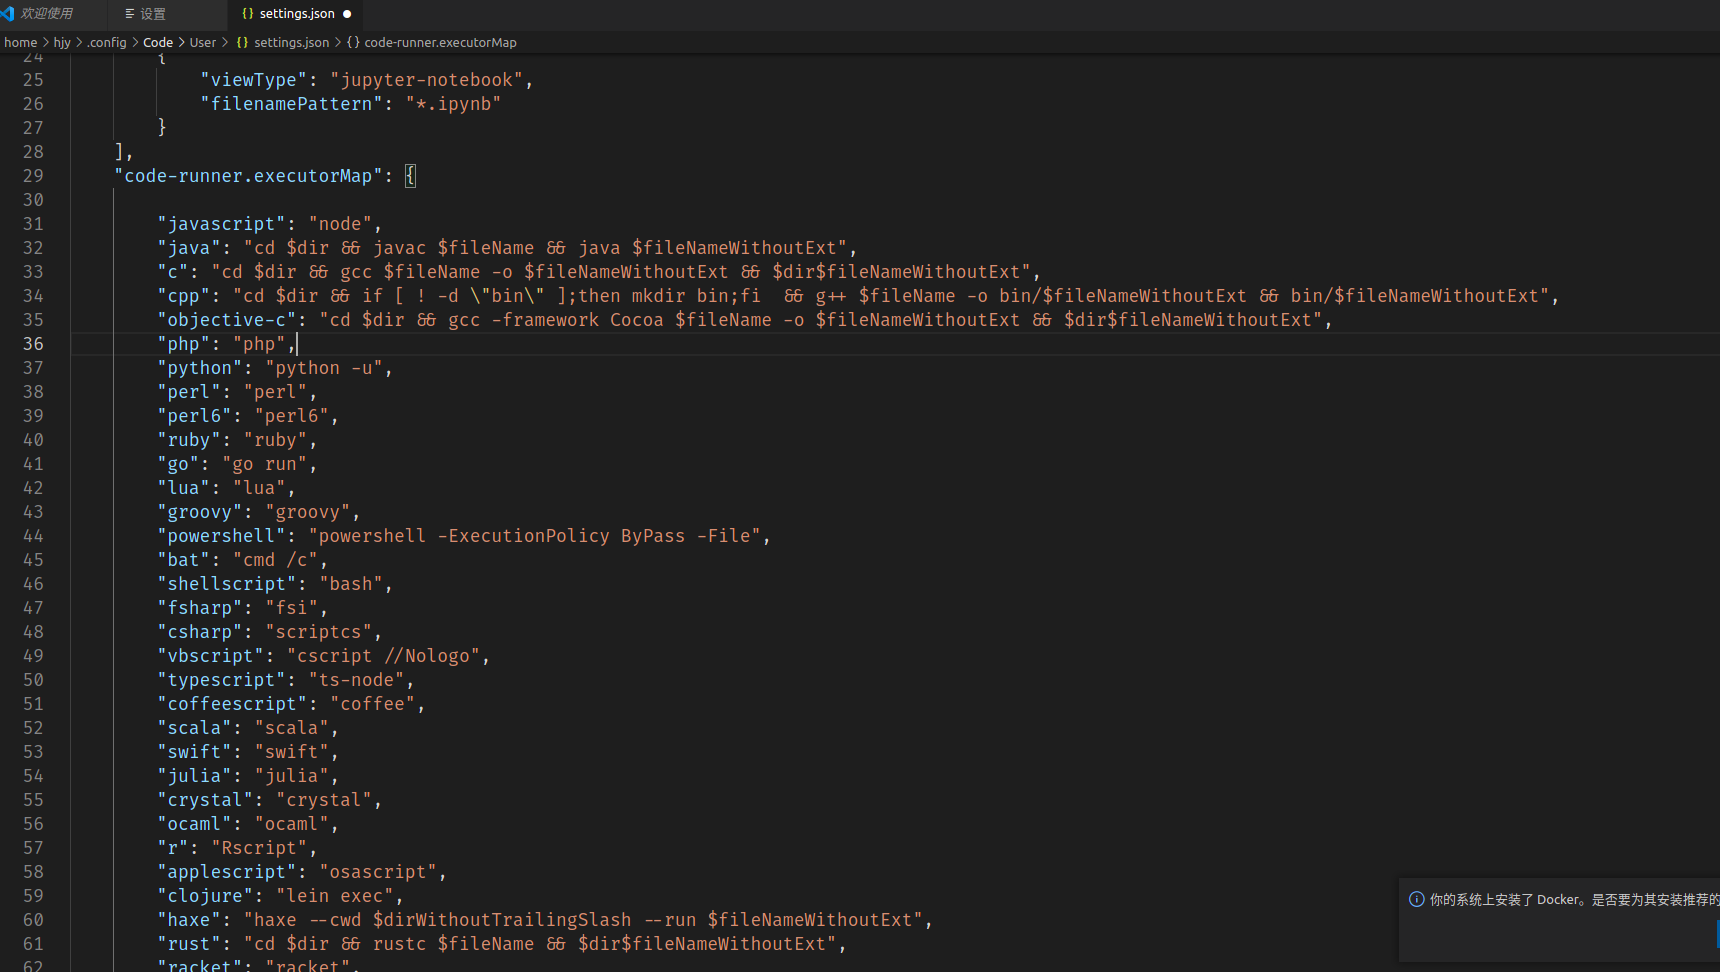Click the "scala" key
Image resolution: width=1720 pixels, height=972 pixels.
coord(194,728)
